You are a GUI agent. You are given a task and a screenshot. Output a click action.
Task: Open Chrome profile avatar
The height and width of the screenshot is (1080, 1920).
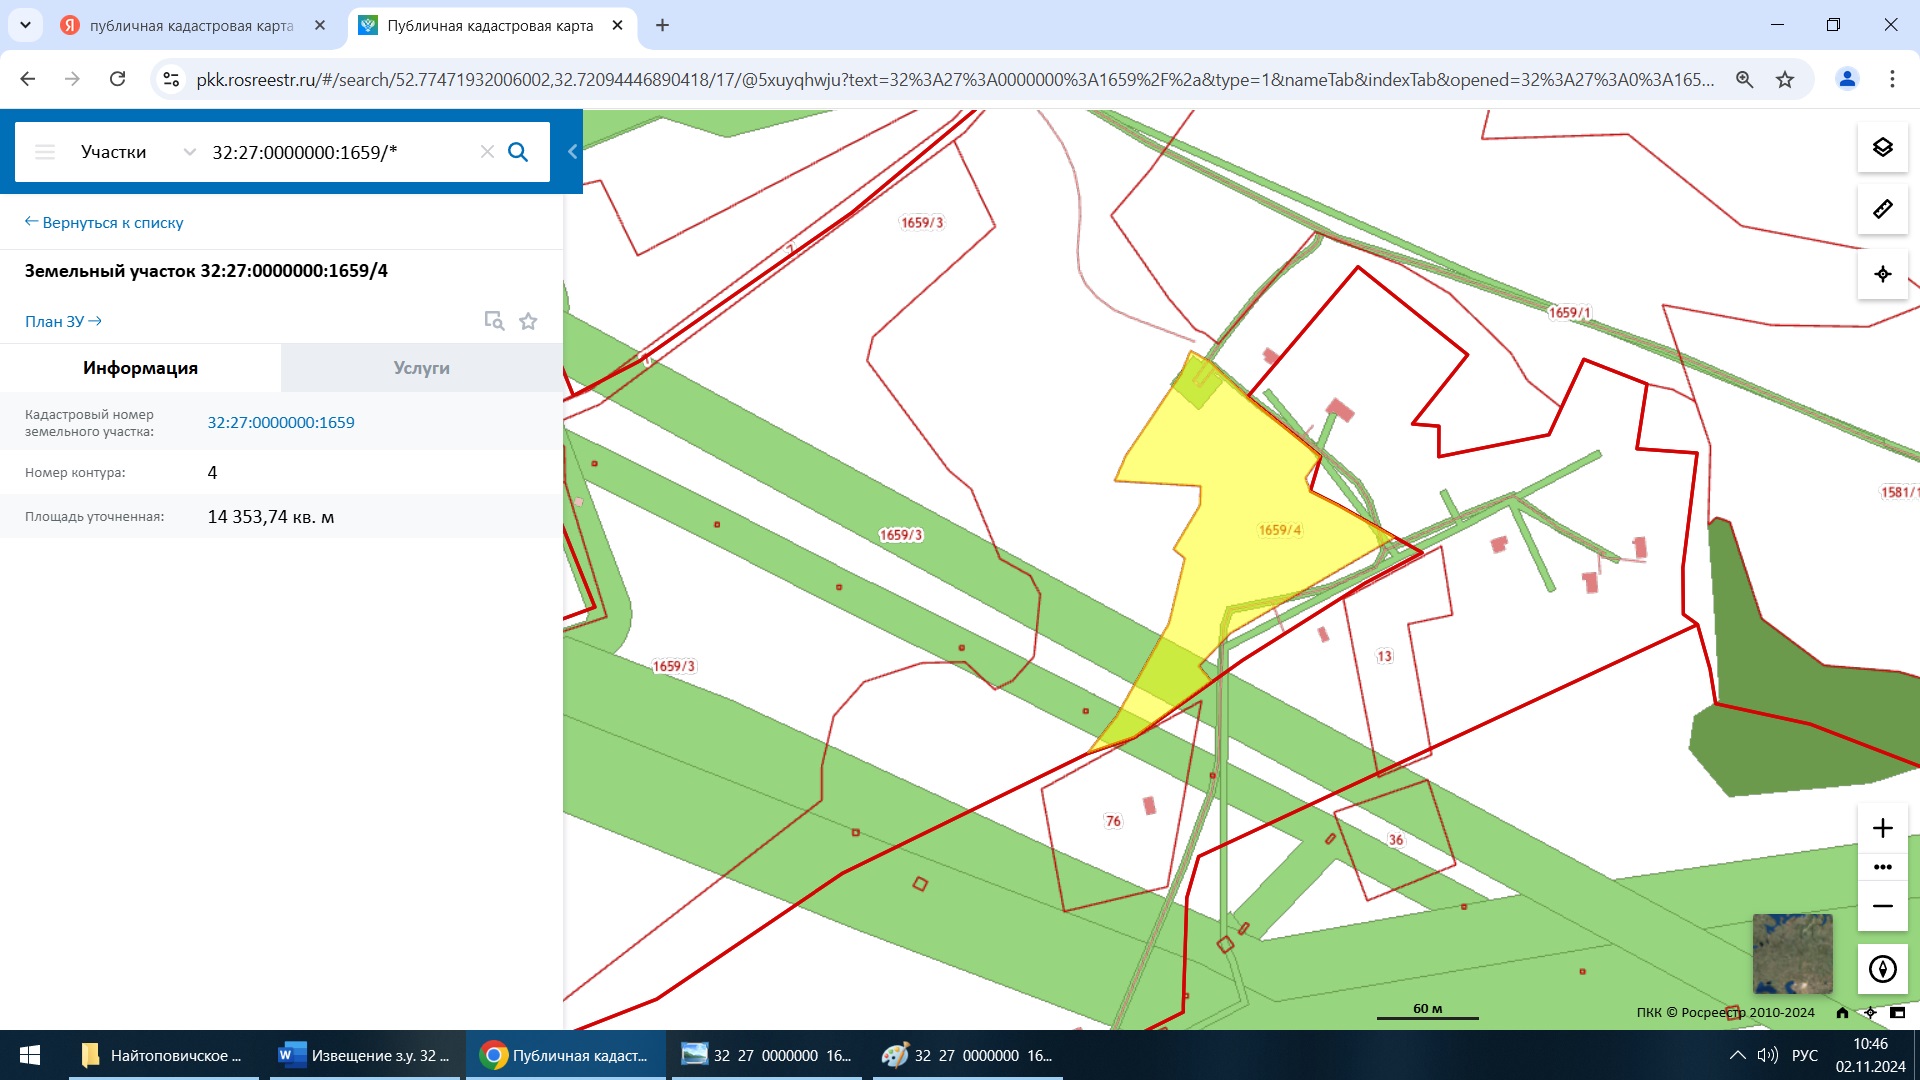(1847, 79)
